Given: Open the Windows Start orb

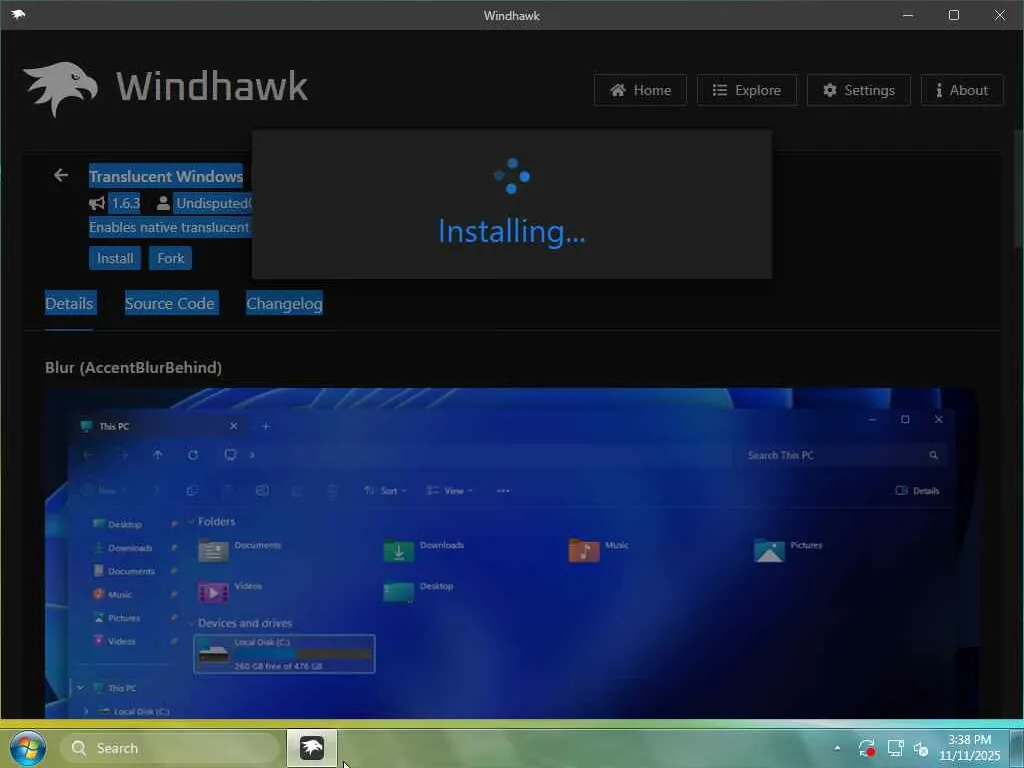Looking at the screenshot, I should click(x=28, y=748).
